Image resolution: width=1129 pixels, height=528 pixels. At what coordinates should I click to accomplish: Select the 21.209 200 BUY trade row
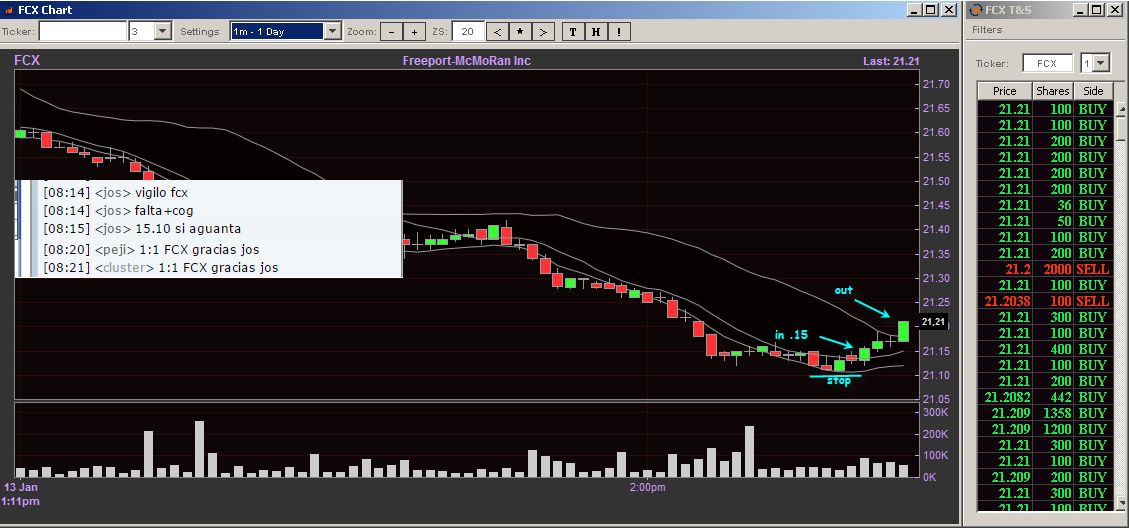coord(1045,477)
